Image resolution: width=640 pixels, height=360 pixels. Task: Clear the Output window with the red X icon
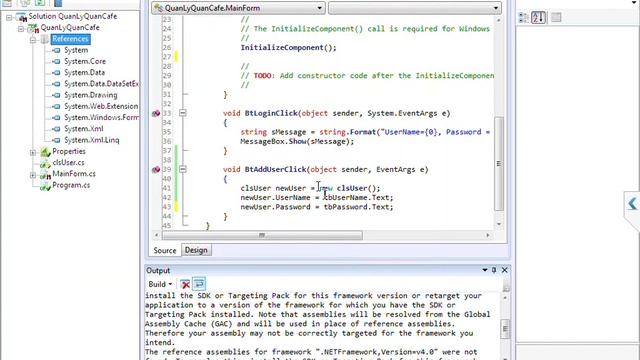pyautogui.click(x=185, y=284)
